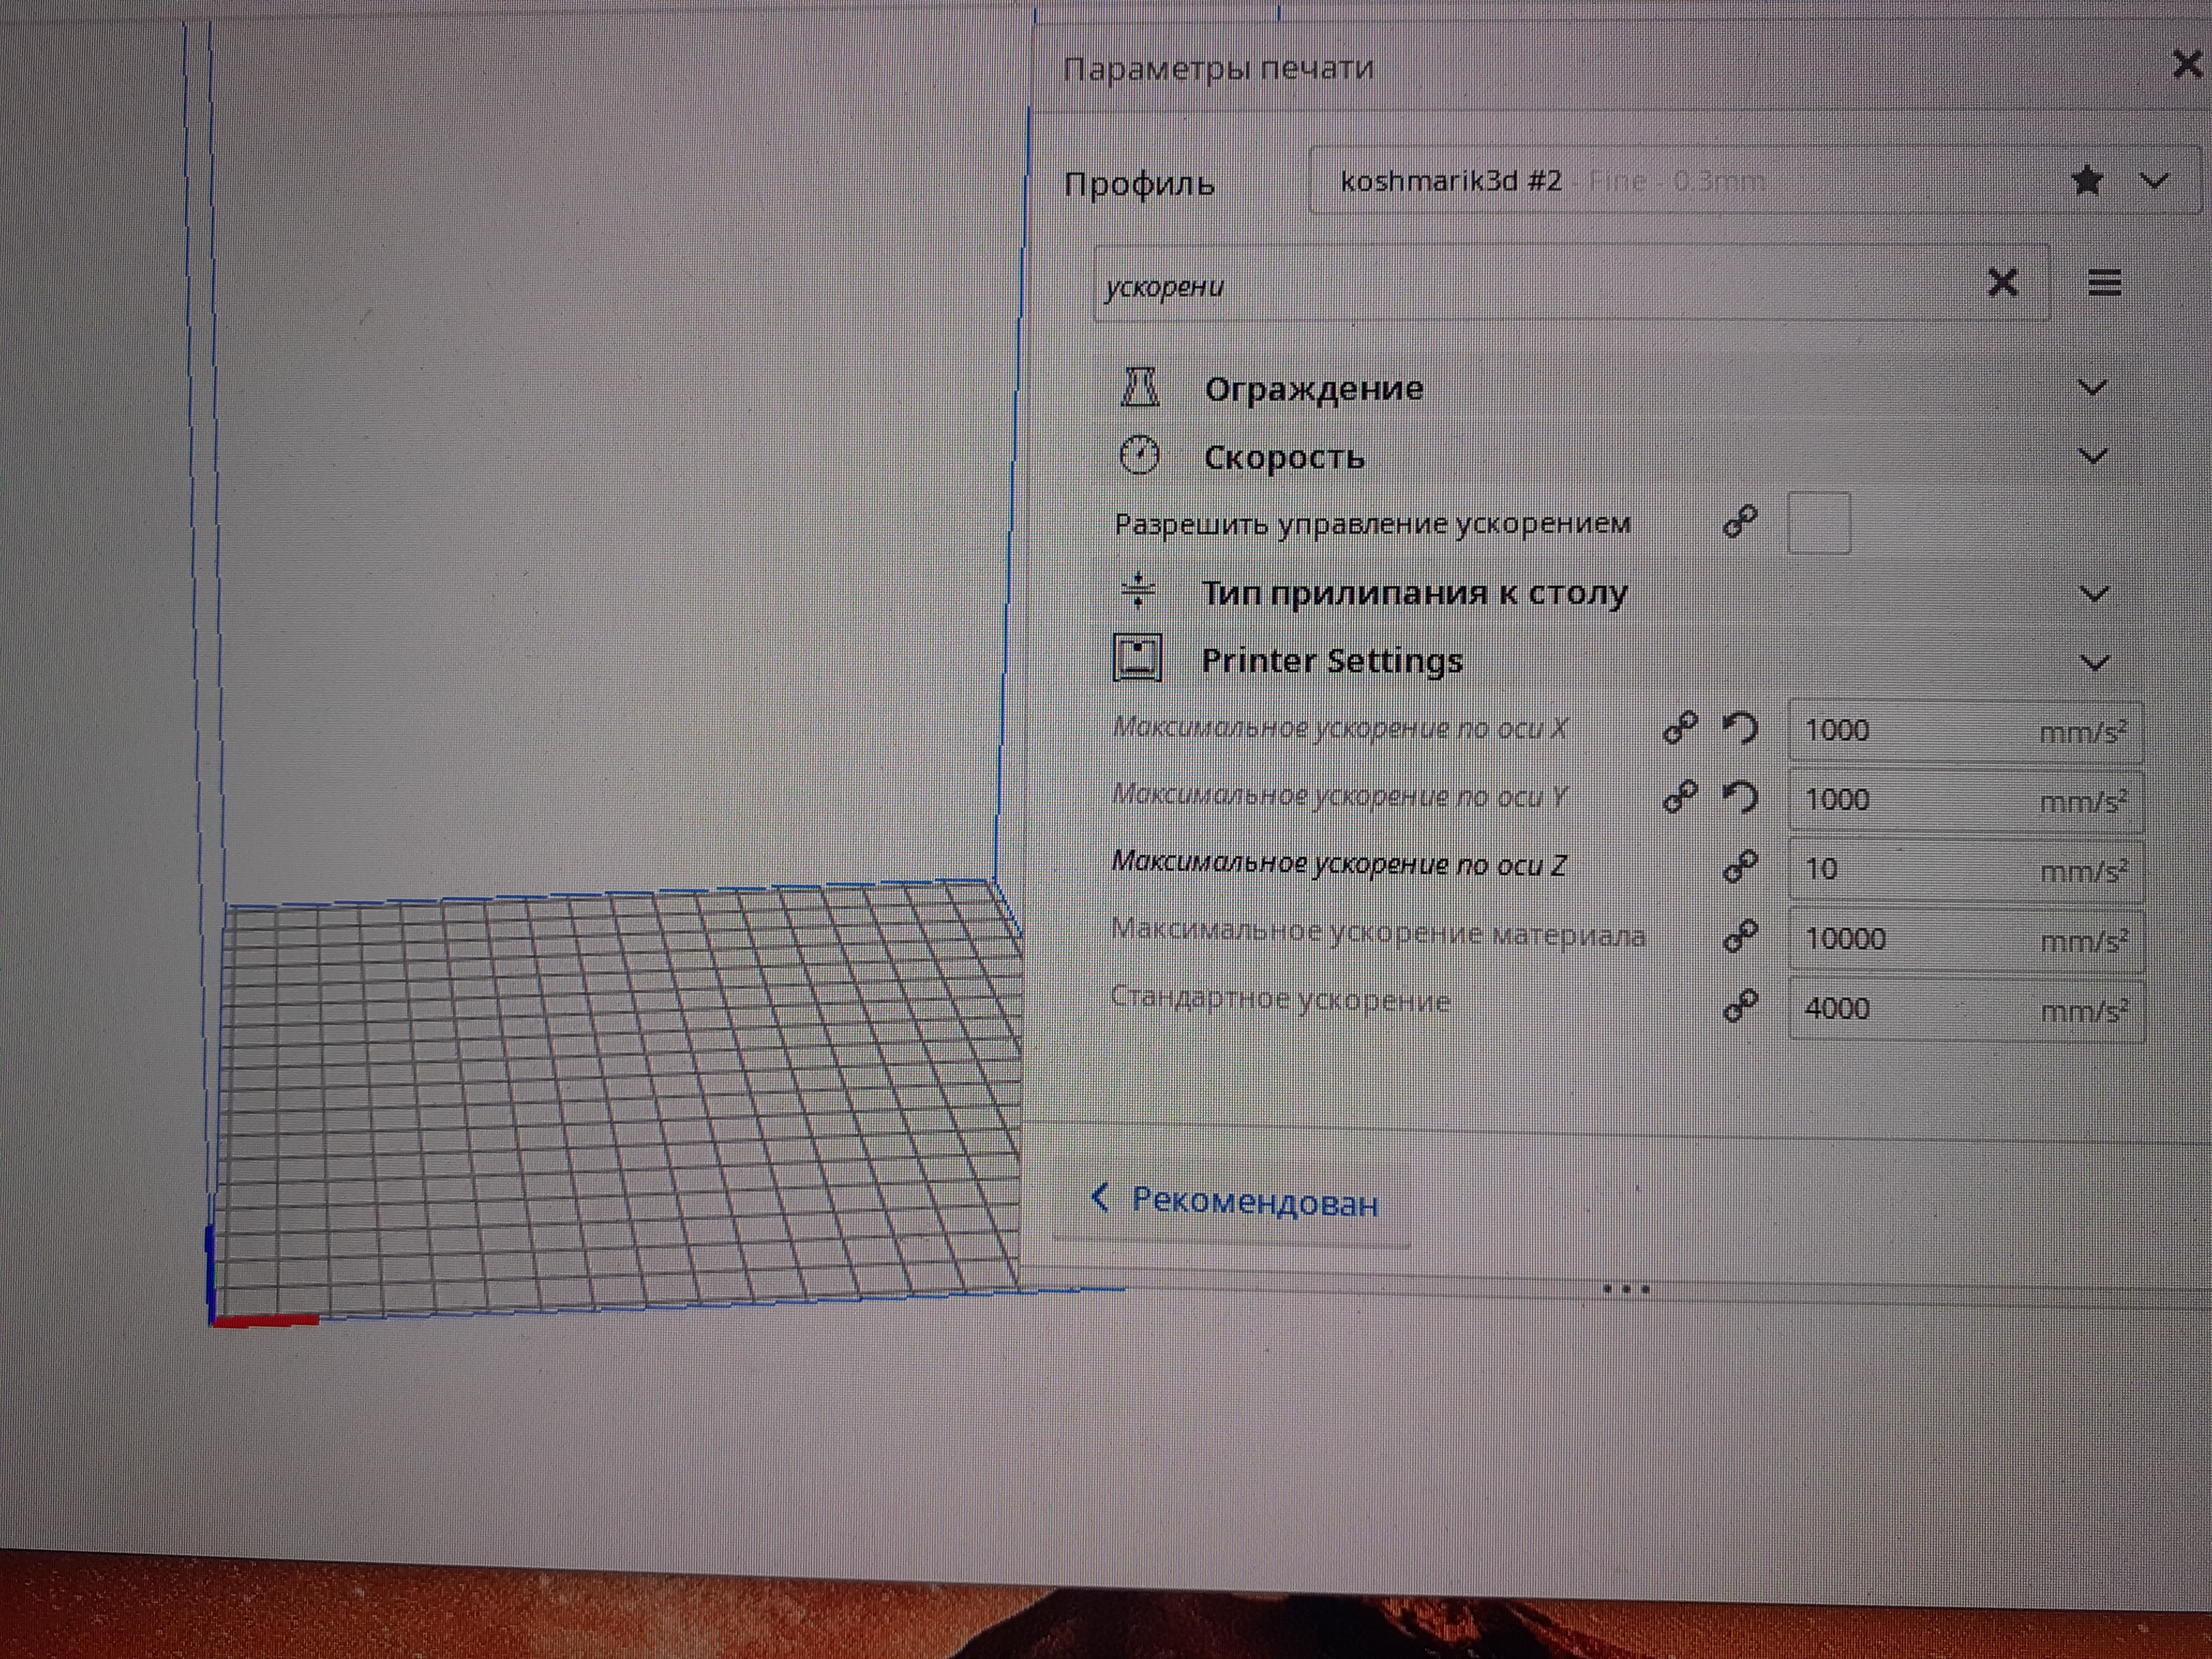
Task: Collapse the Printer Settings section
Action: (2094, 663)
